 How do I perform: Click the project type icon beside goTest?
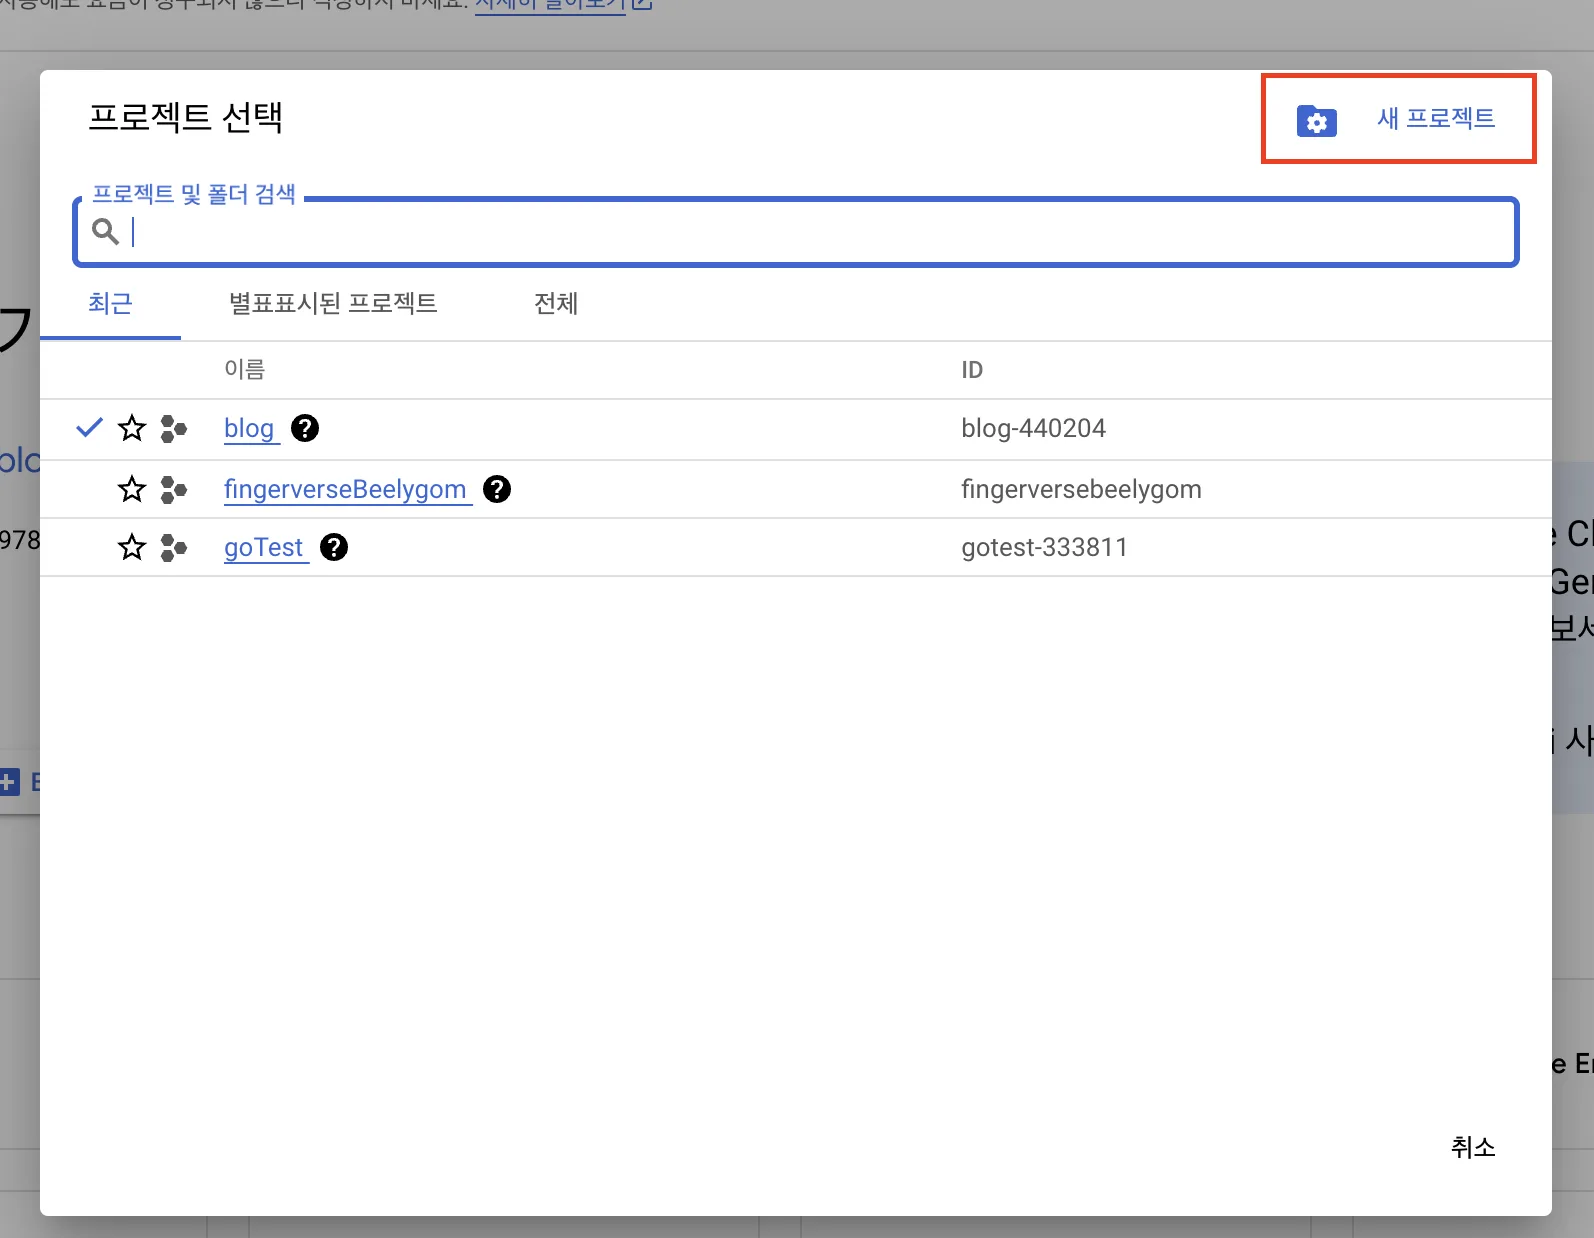(x=174, y=547)
